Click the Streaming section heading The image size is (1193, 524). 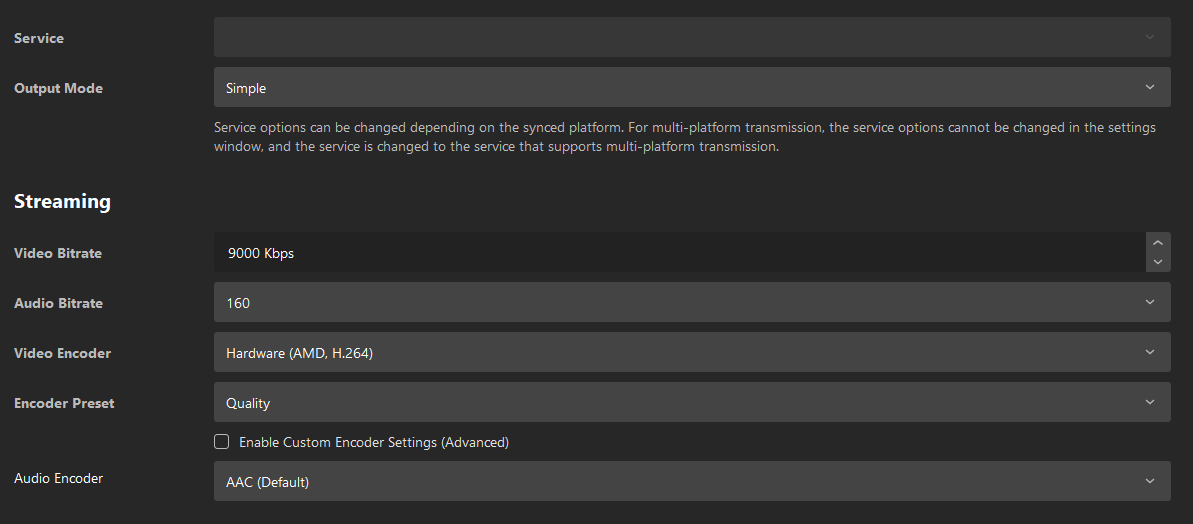coord(62,201)
